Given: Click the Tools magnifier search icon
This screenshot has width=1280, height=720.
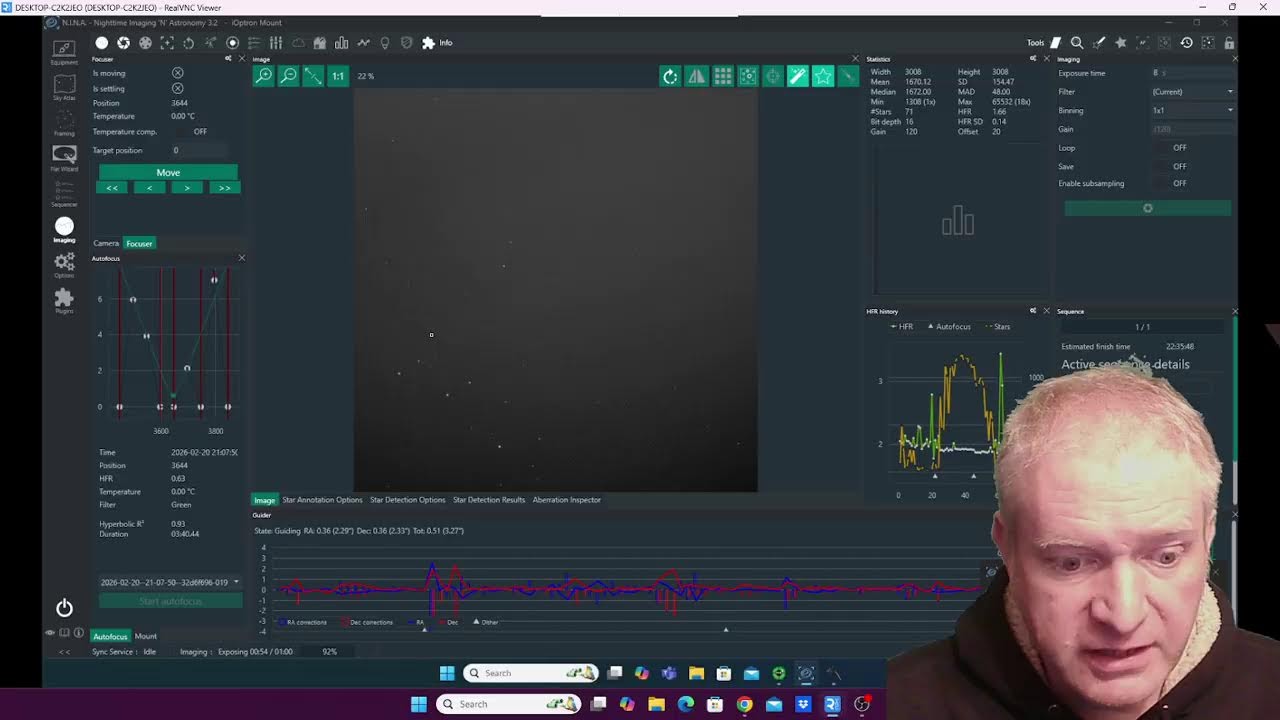Looking at the screenshot, I should [1077, 43].
